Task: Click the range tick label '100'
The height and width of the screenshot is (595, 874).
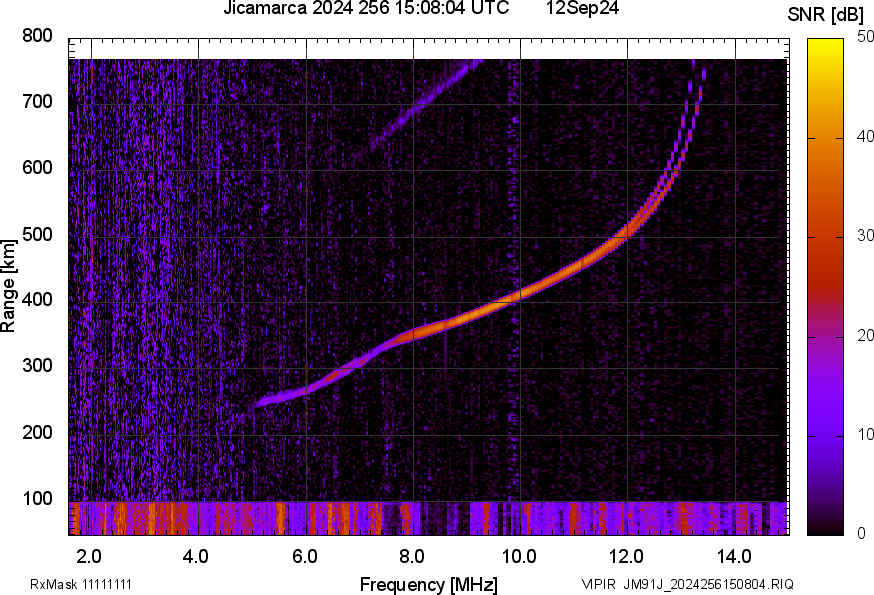Action: click(37, 499)
